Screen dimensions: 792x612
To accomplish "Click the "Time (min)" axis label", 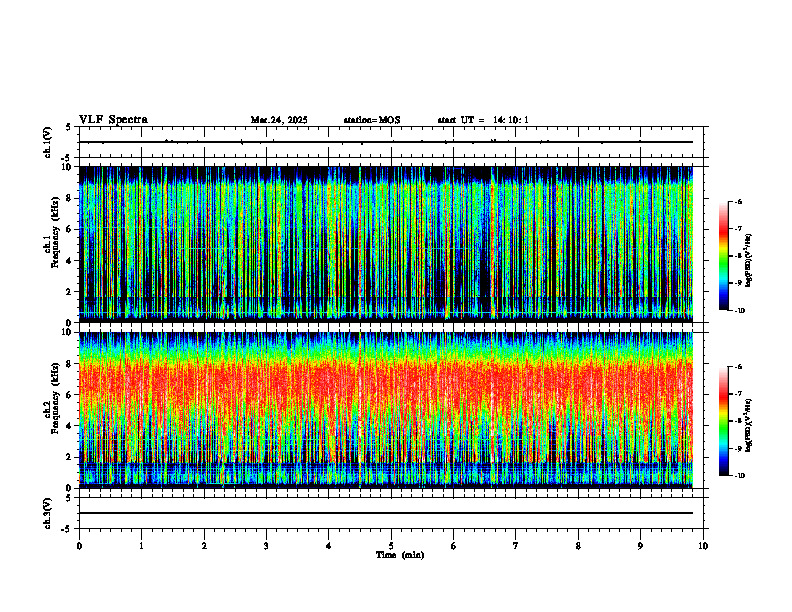I will (400, 555).
